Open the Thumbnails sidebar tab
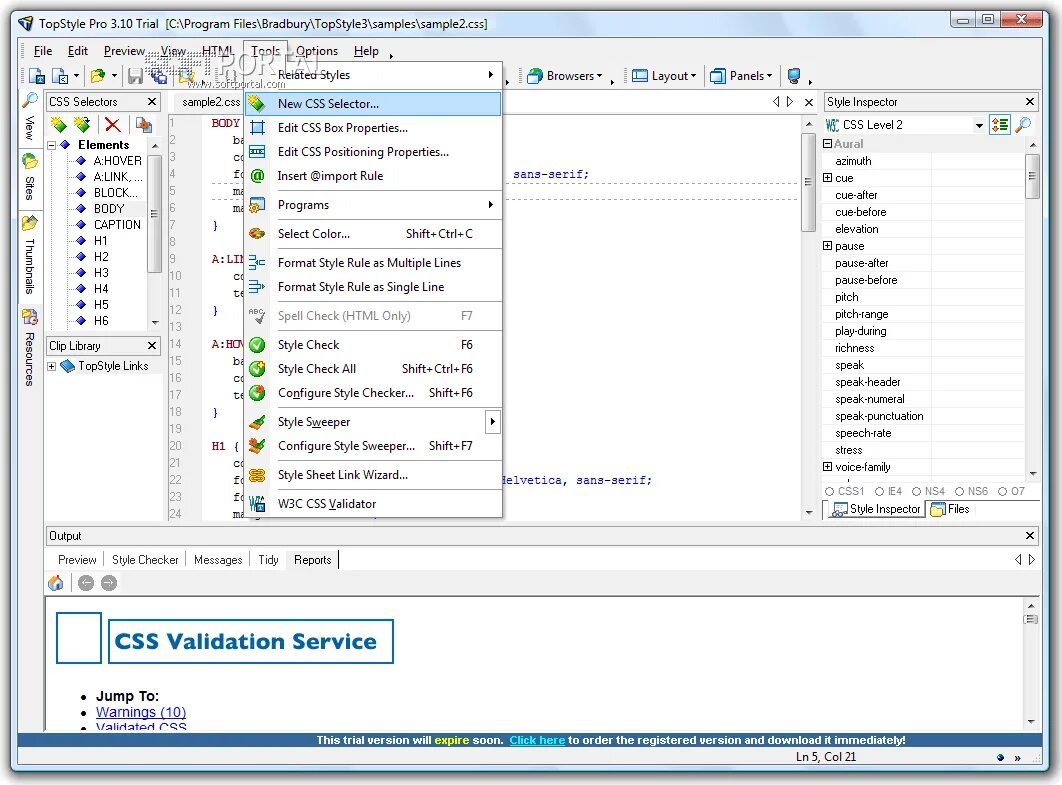1062x785 pixels. 30,255
